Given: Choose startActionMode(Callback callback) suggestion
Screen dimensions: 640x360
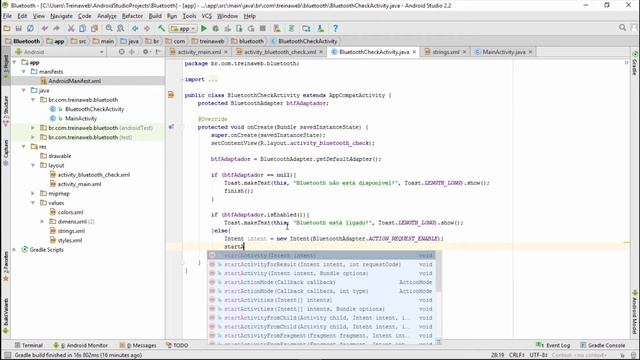Looking at the screenshot, I should [x=321, y=282].
